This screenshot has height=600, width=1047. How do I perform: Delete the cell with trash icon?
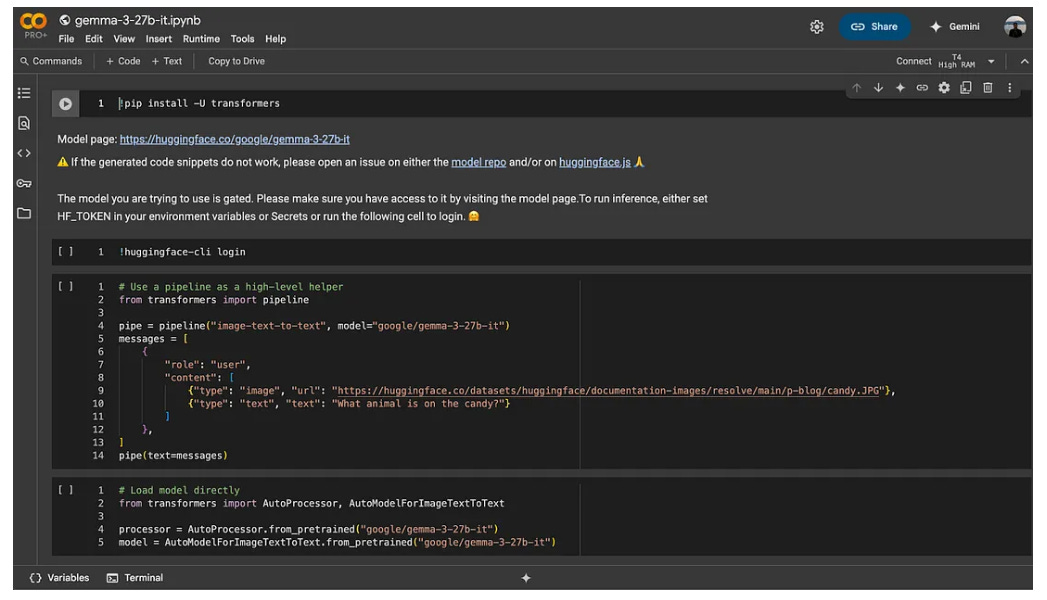(988, 88)
